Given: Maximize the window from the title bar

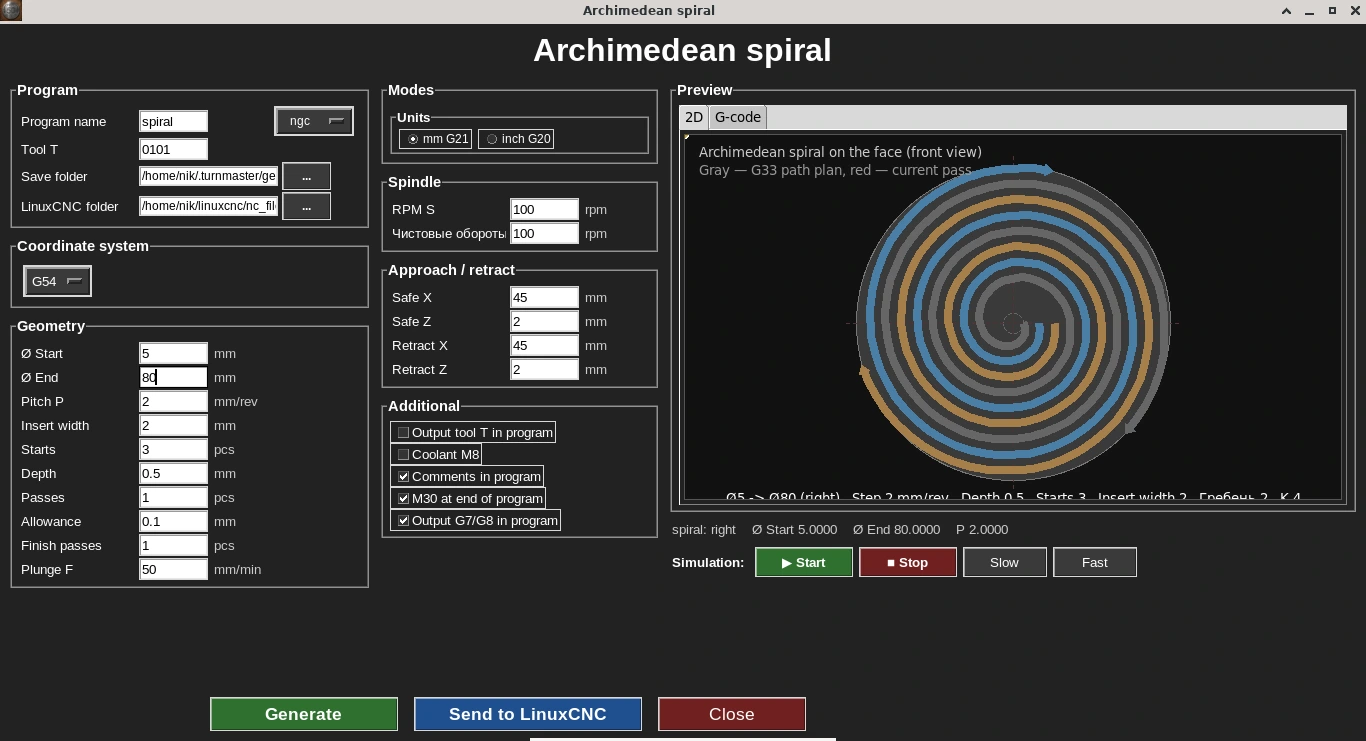Looking at the screenshot, I should (x=1332, y=11).
